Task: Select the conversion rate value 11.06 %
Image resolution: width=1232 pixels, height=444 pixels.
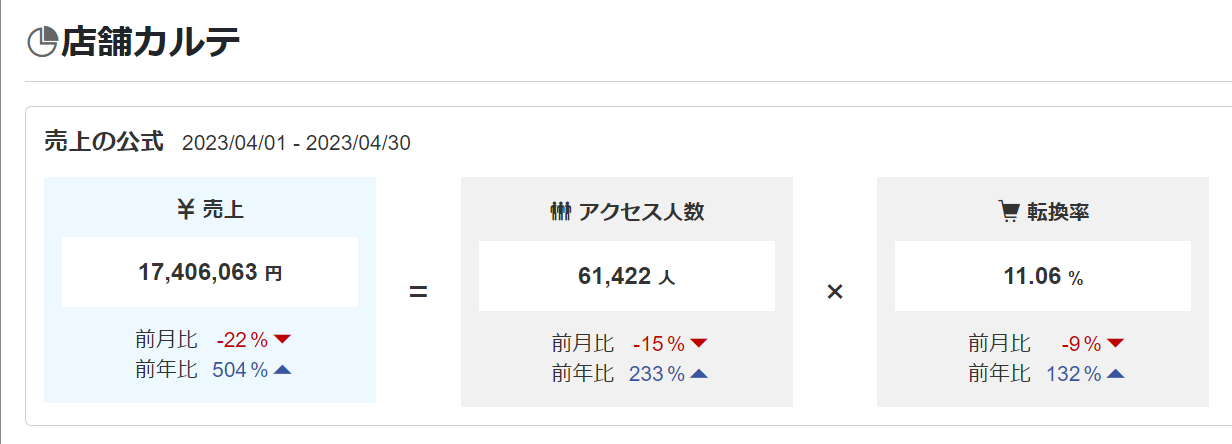Action: pyautogui.click(x=1043, y=276)
